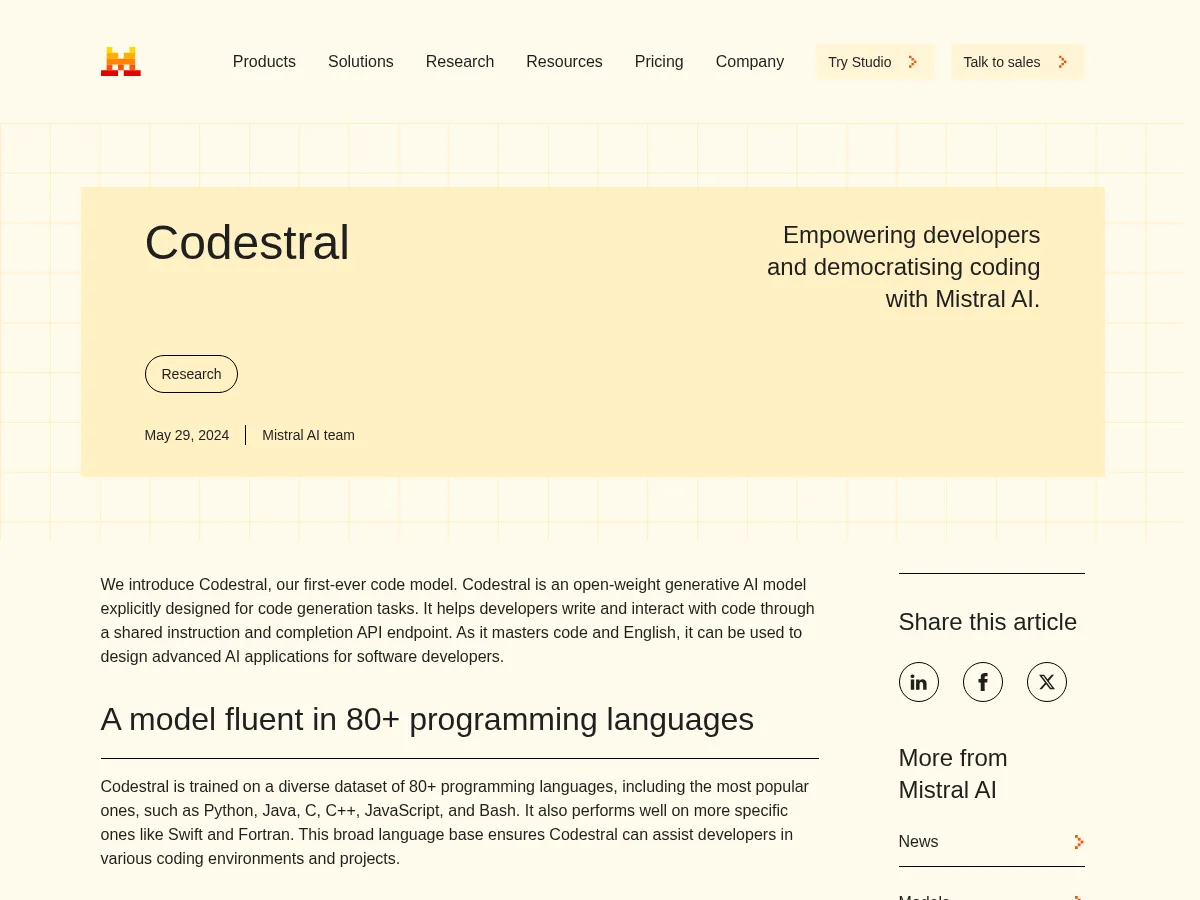Click the Mistral AI logo
The image size is (1200, 900).
(120, 61)
